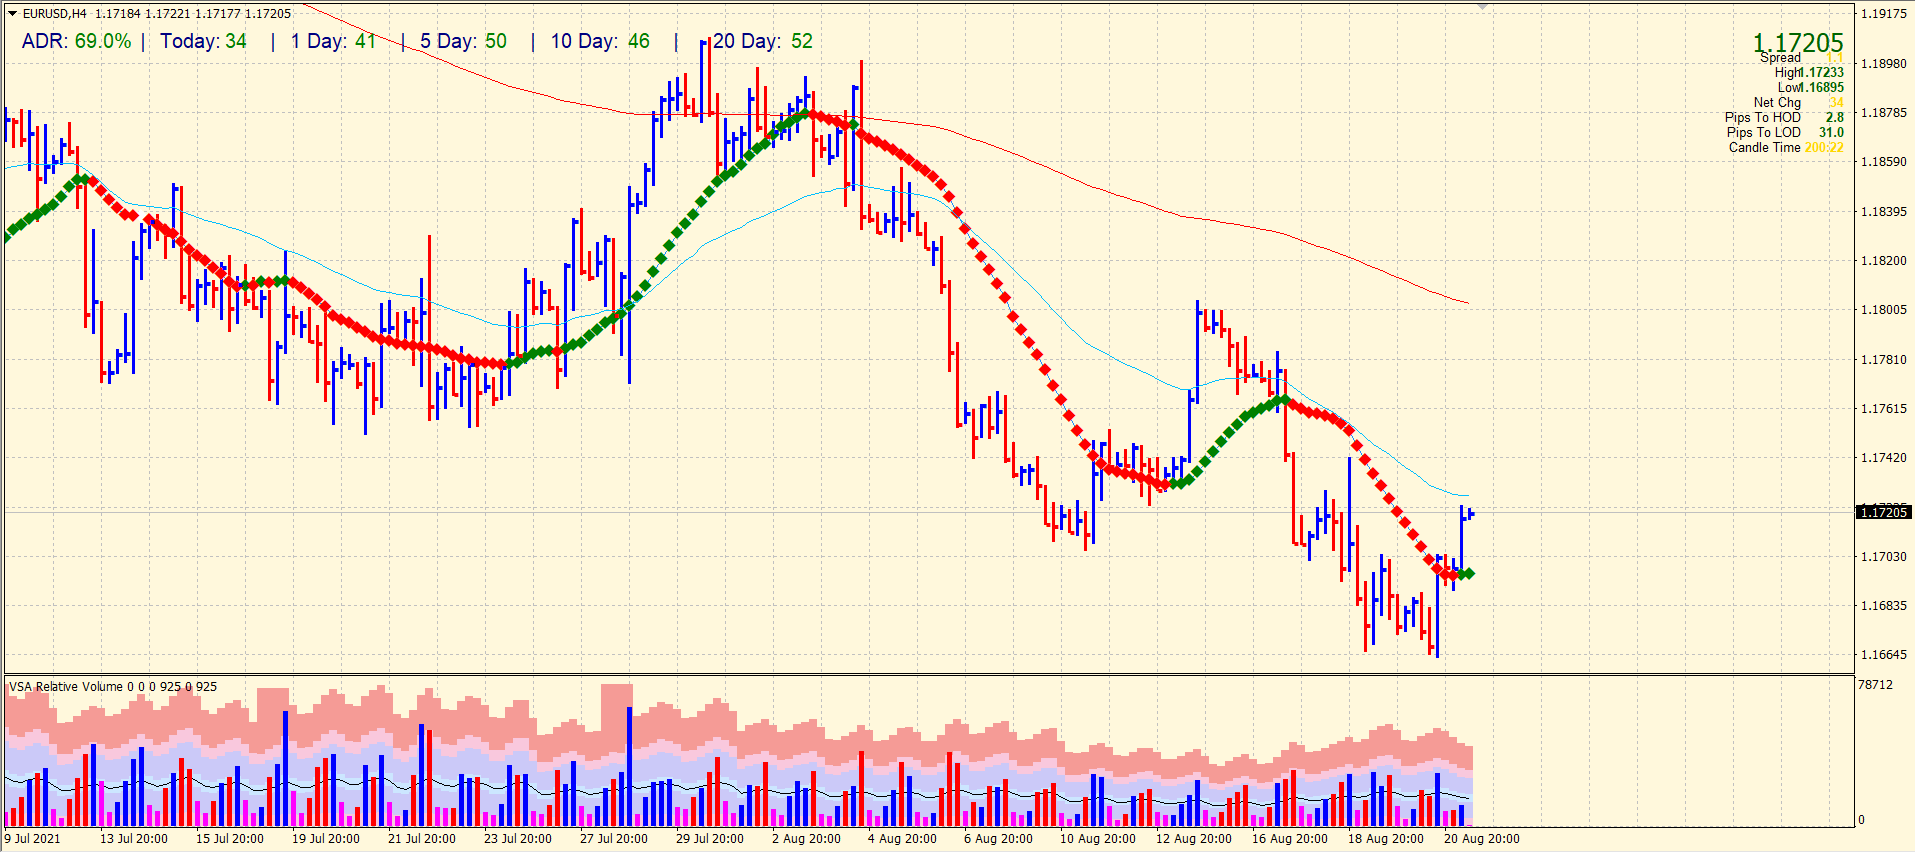
Task: Click the last green diamond trend marker
Action: coord(1468,574)
